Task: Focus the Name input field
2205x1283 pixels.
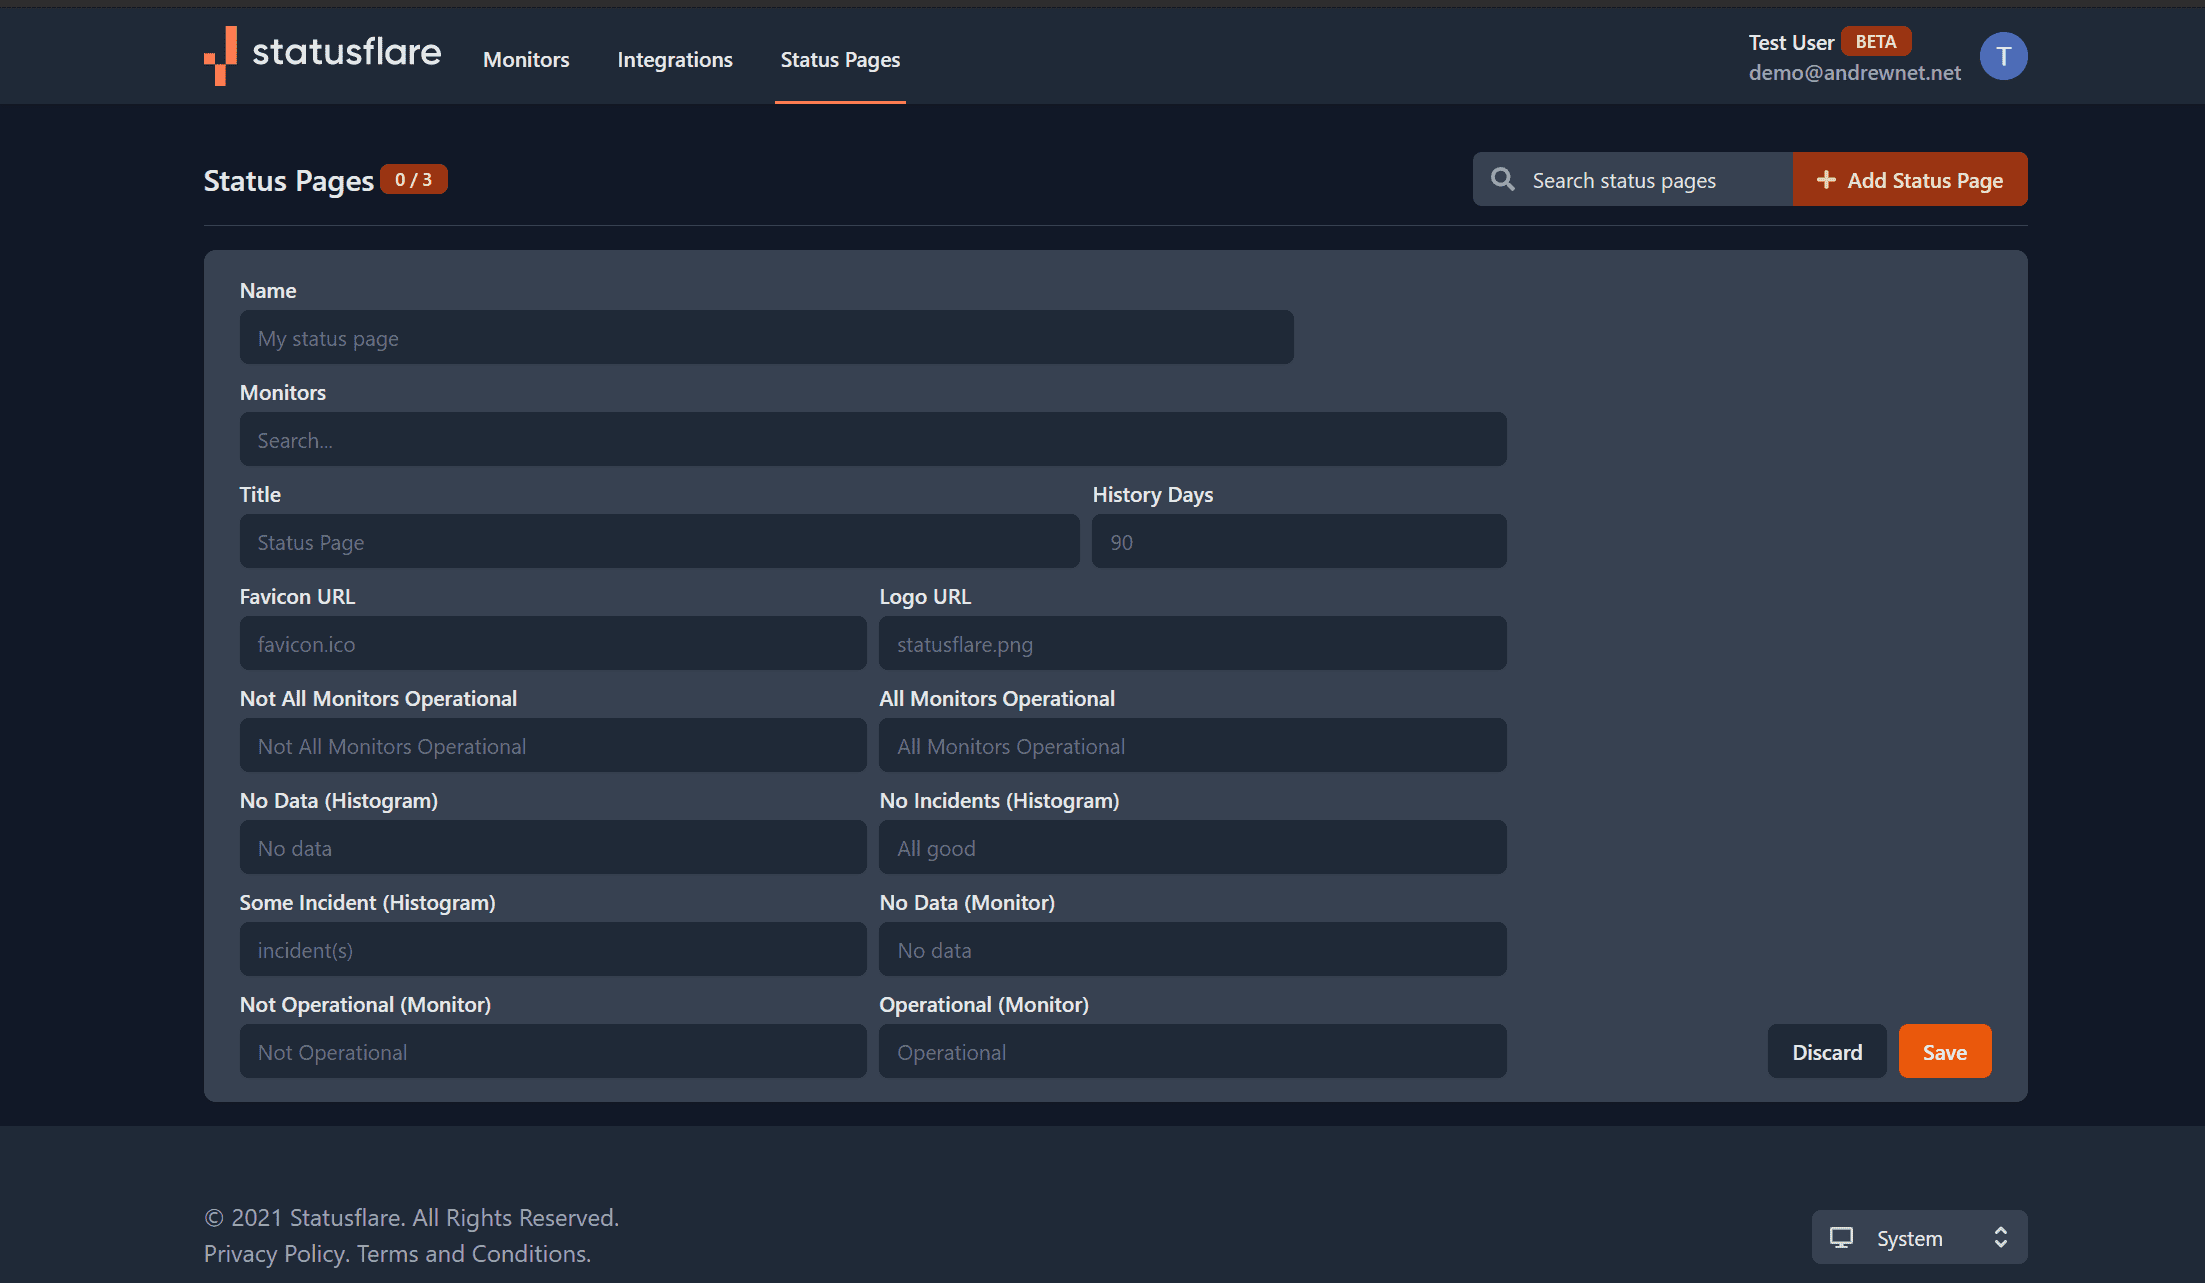Action: pyautogui.click(x=766, y=338)
